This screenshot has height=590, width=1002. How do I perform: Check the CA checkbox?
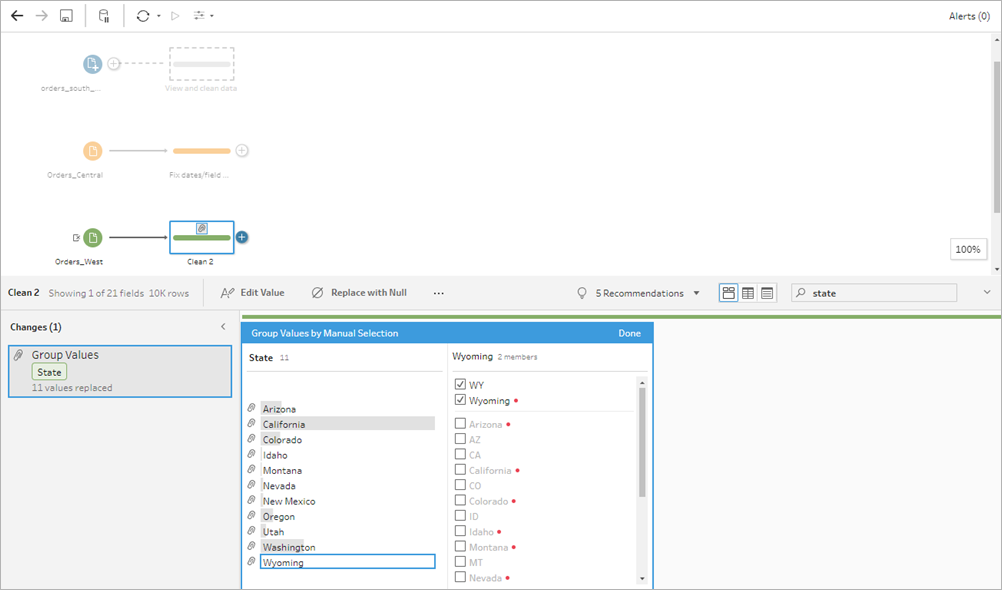(x=460, y=454)
